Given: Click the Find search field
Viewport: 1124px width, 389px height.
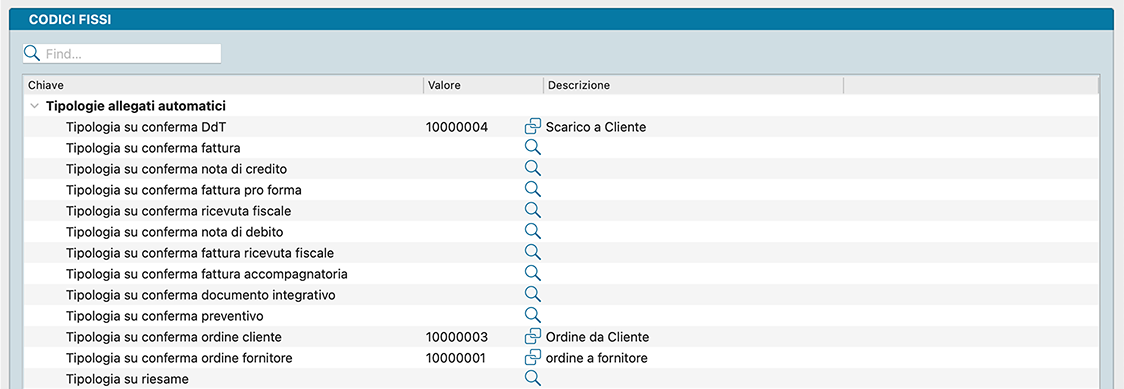Looking at the screenshot, I should pyautogui.click(x=122, y=54).
